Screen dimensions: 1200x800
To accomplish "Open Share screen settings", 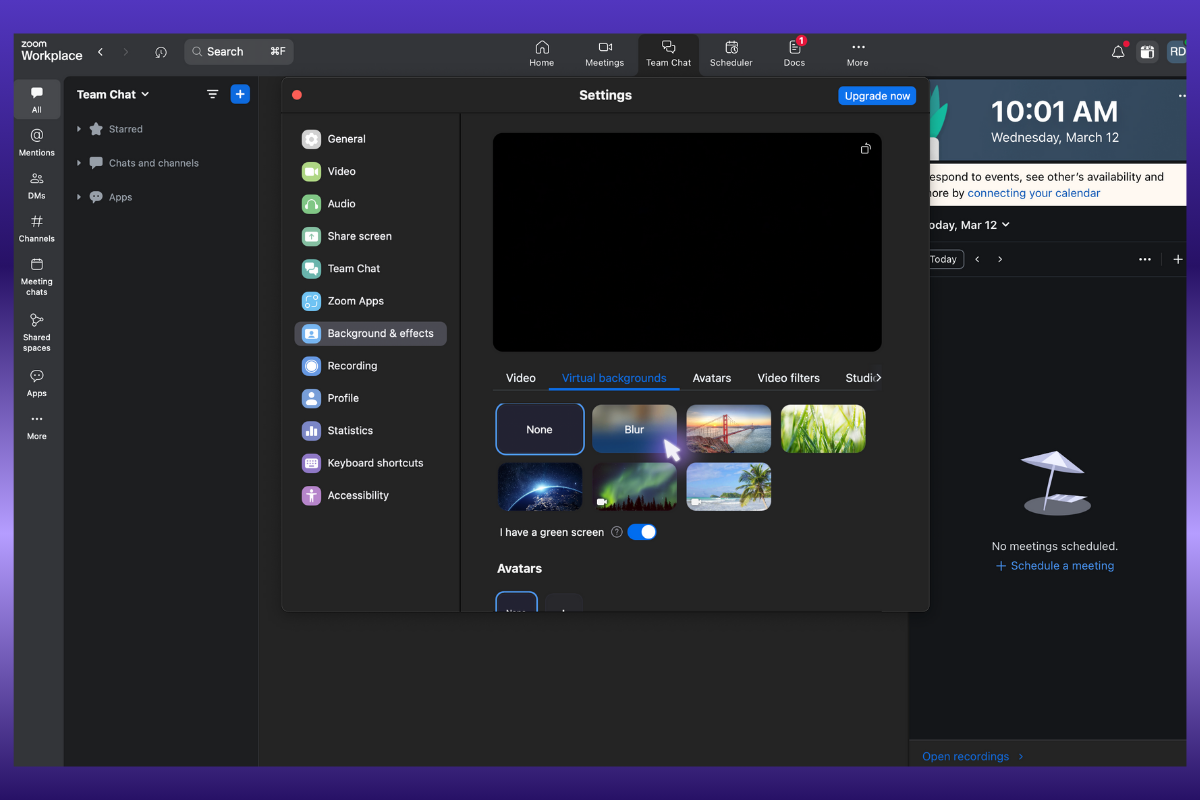I will [x=370, y=236].
